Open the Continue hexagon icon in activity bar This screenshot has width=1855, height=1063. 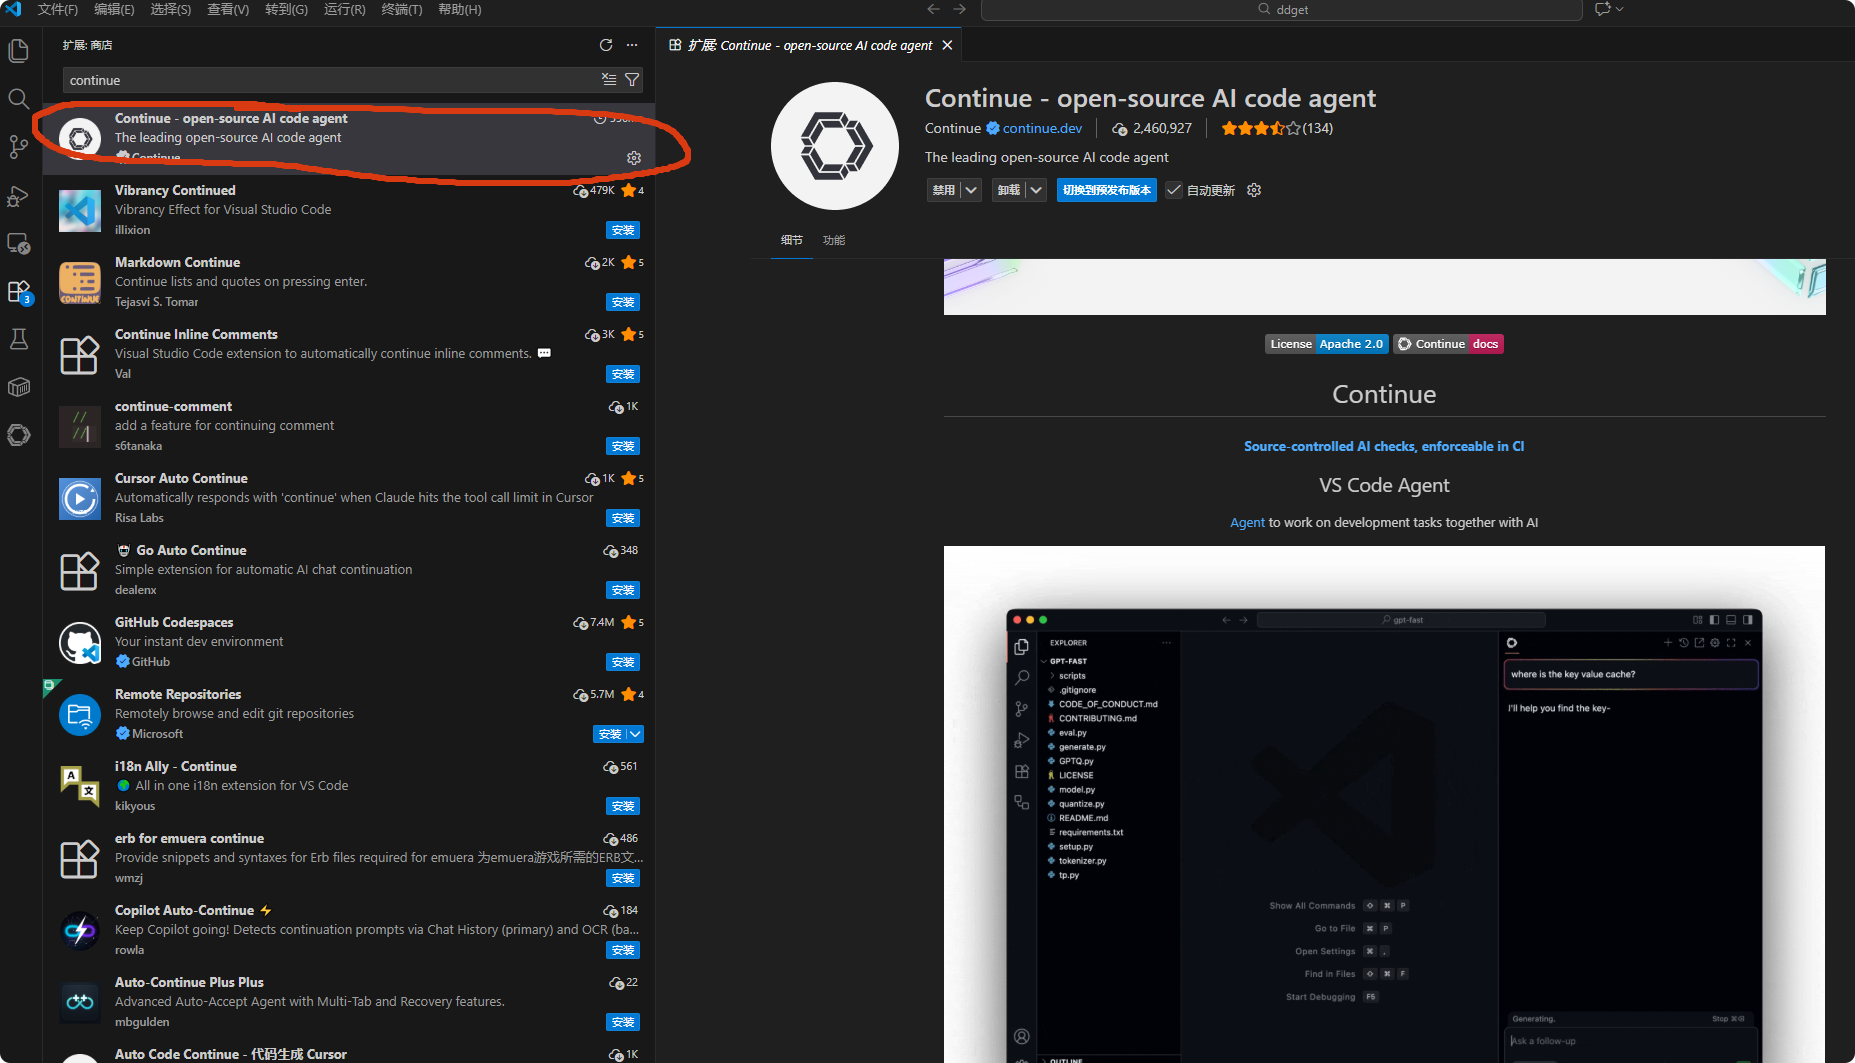pos(19,435)
